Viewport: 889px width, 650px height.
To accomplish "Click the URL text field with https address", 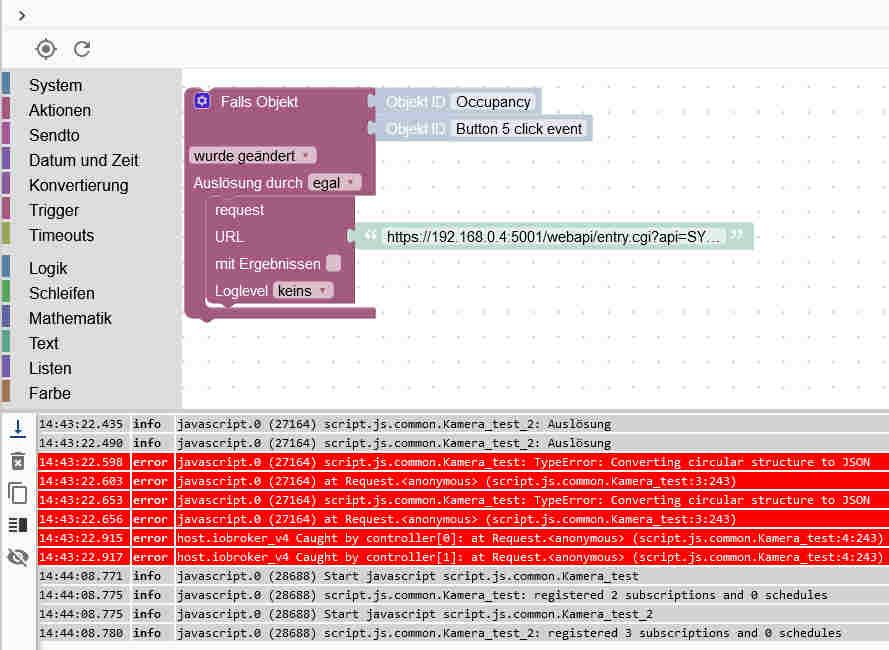I will [553, 237].
